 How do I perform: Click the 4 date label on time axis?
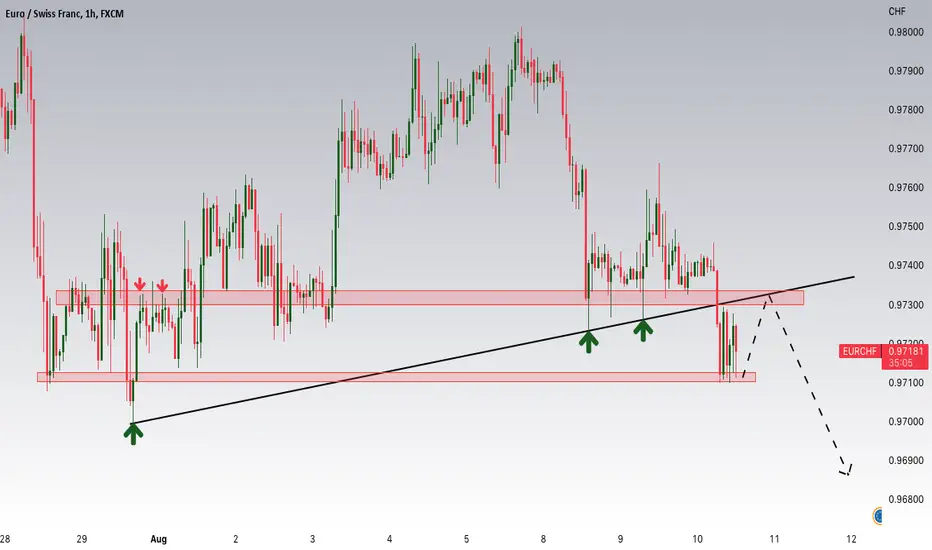tap(389, 539)
